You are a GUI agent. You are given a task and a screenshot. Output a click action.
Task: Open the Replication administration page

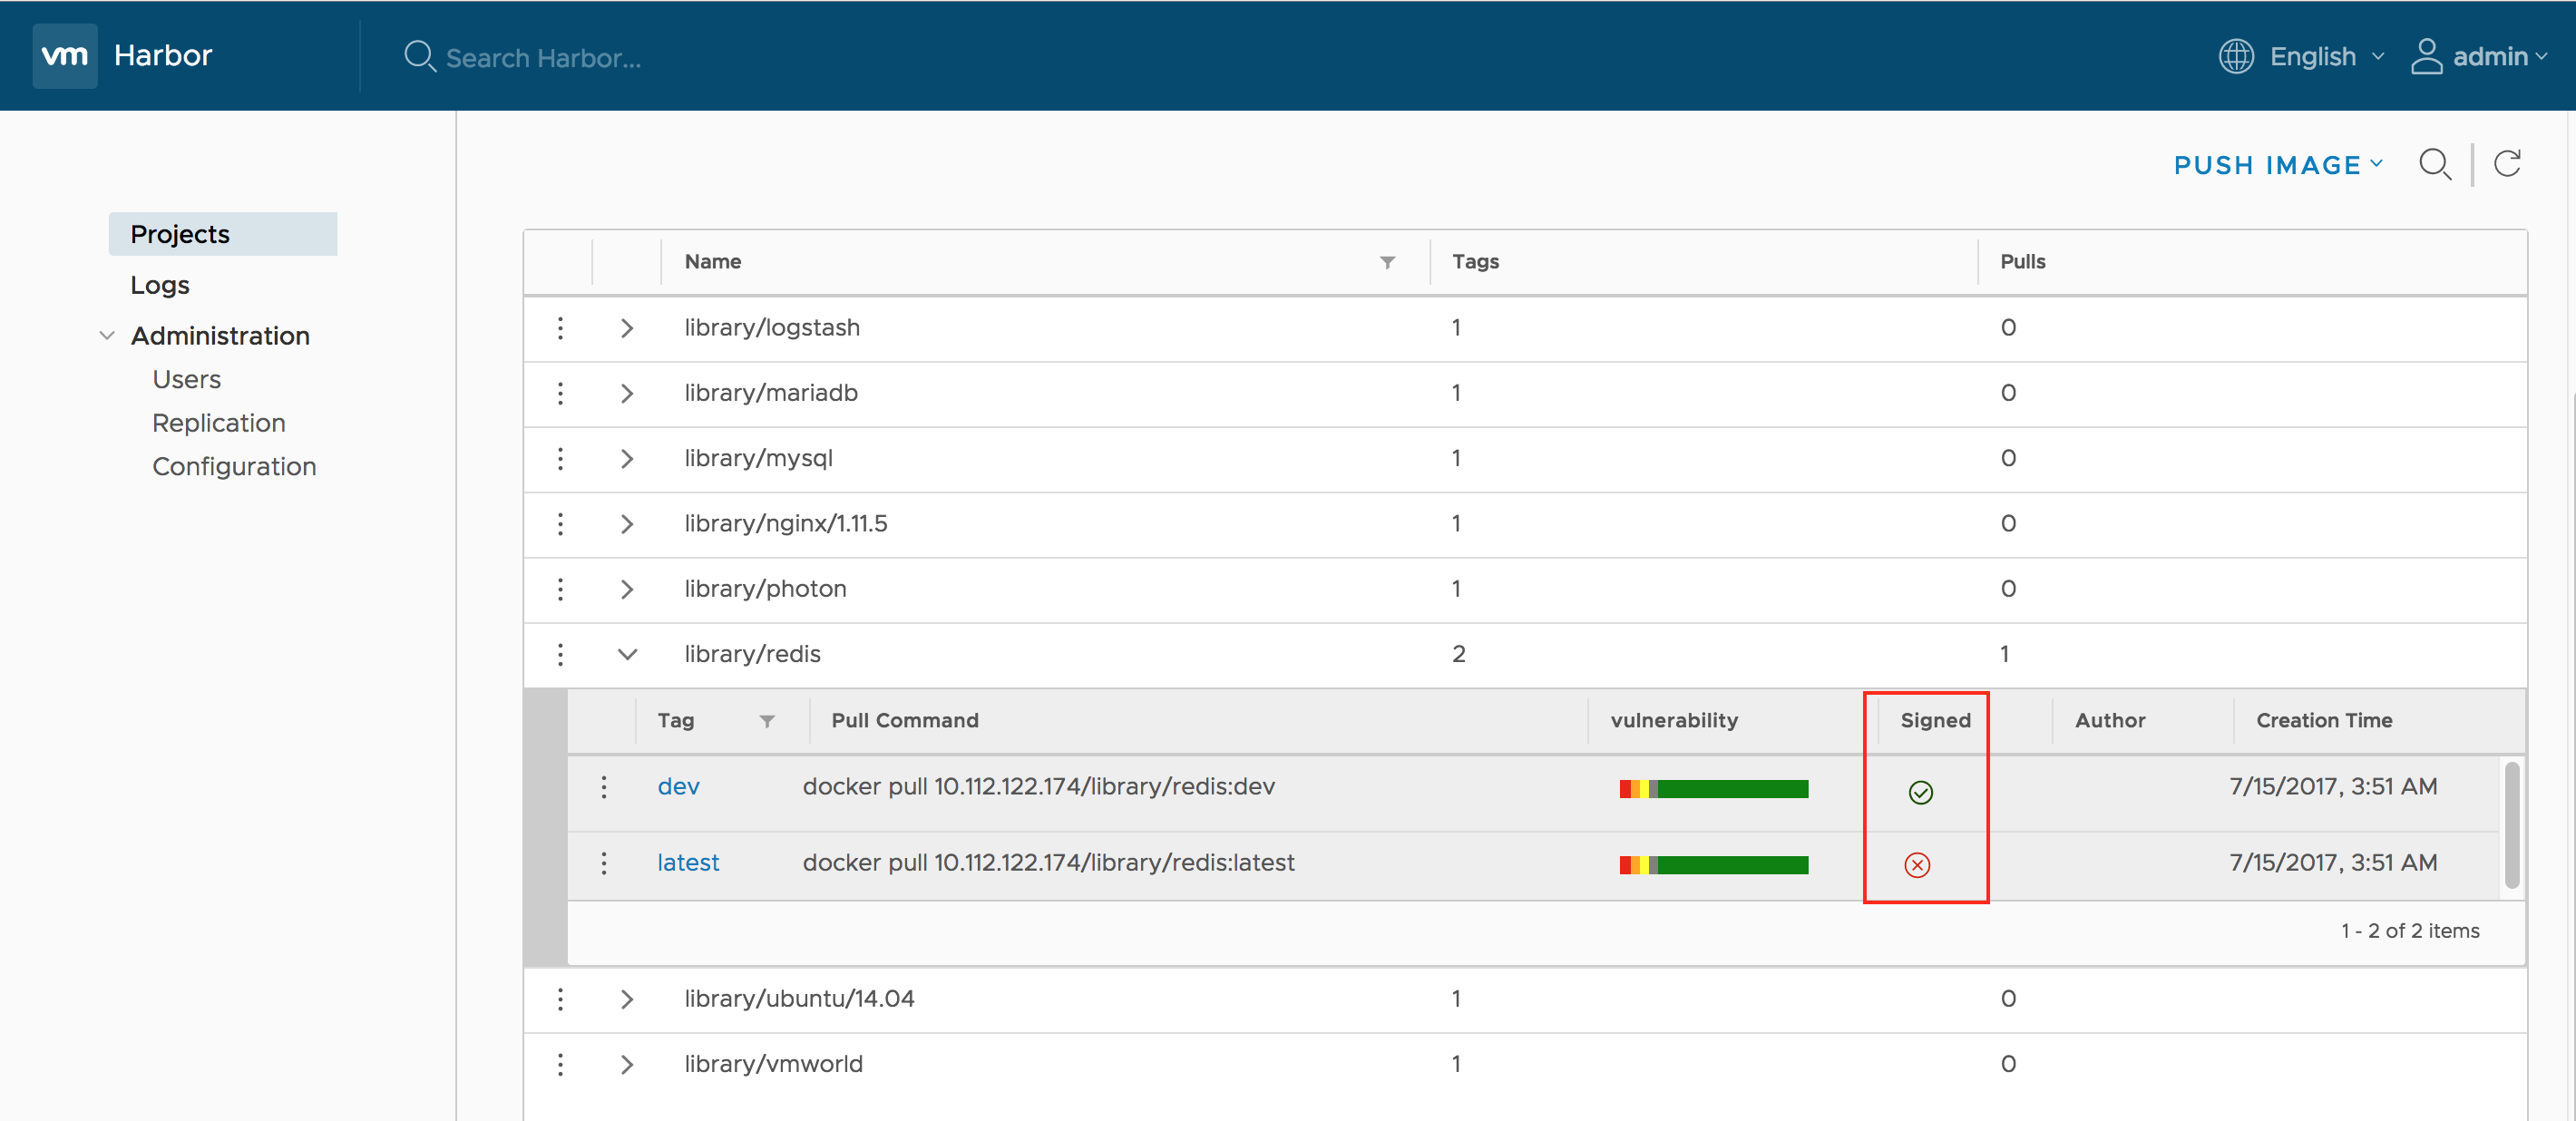[219, 423]
